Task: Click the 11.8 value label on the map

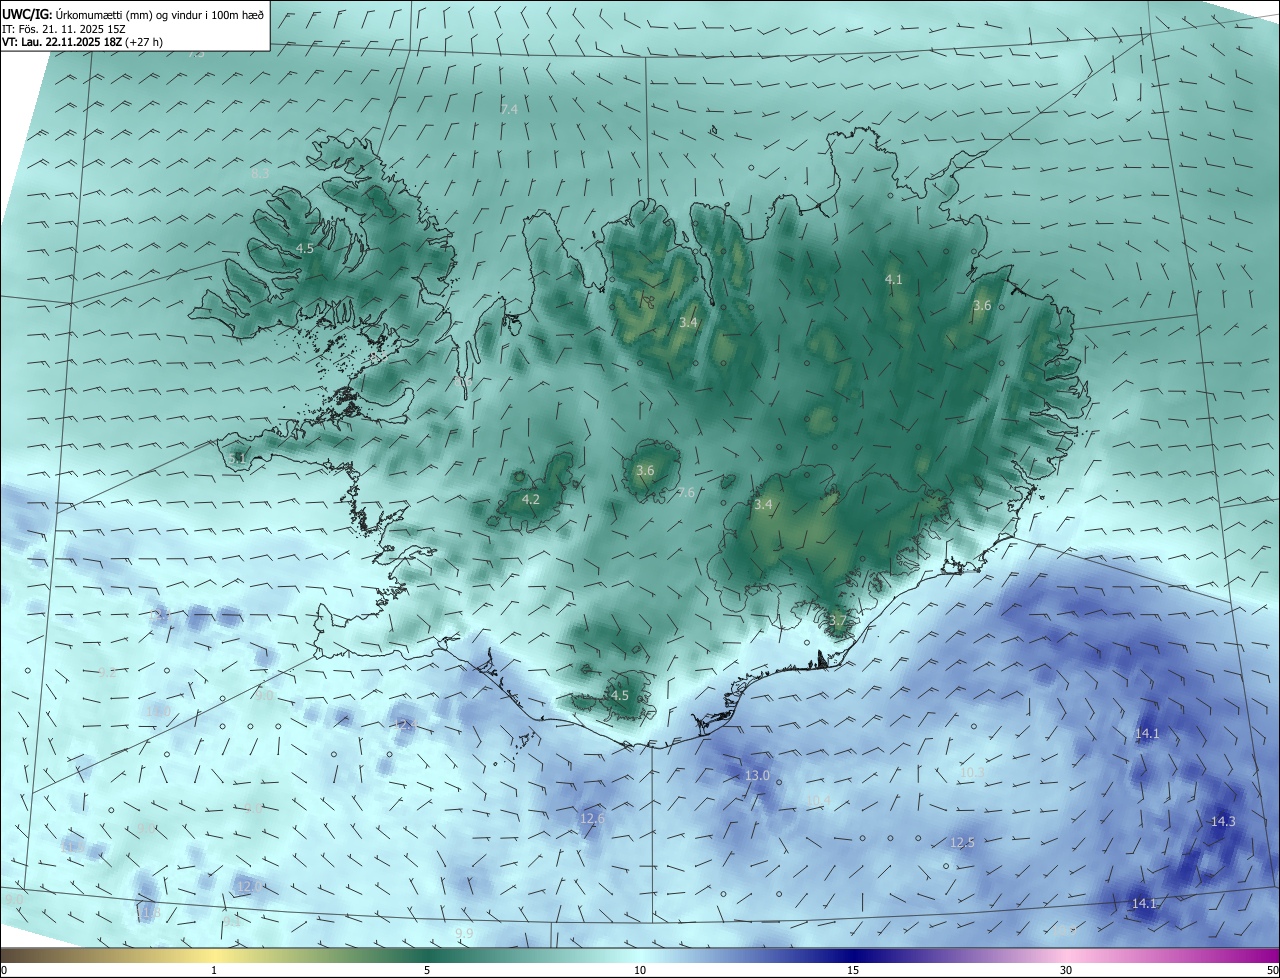Action: click(x=148, y=912)
